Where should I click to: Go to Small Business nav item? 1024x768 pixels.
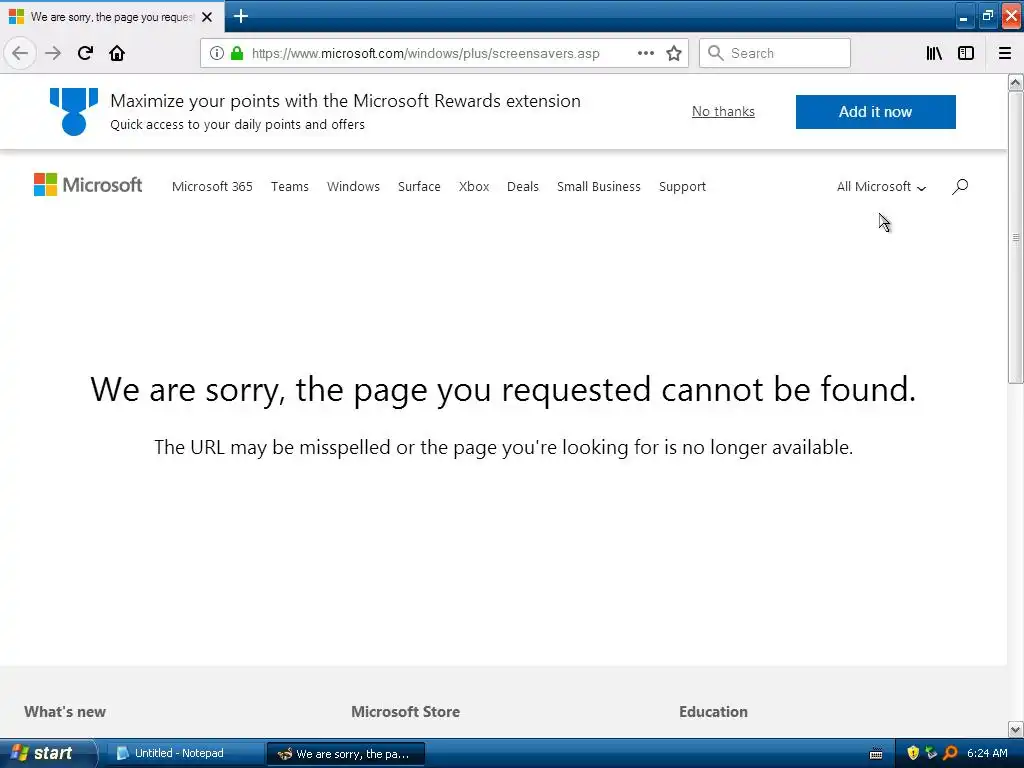point(599,187)
